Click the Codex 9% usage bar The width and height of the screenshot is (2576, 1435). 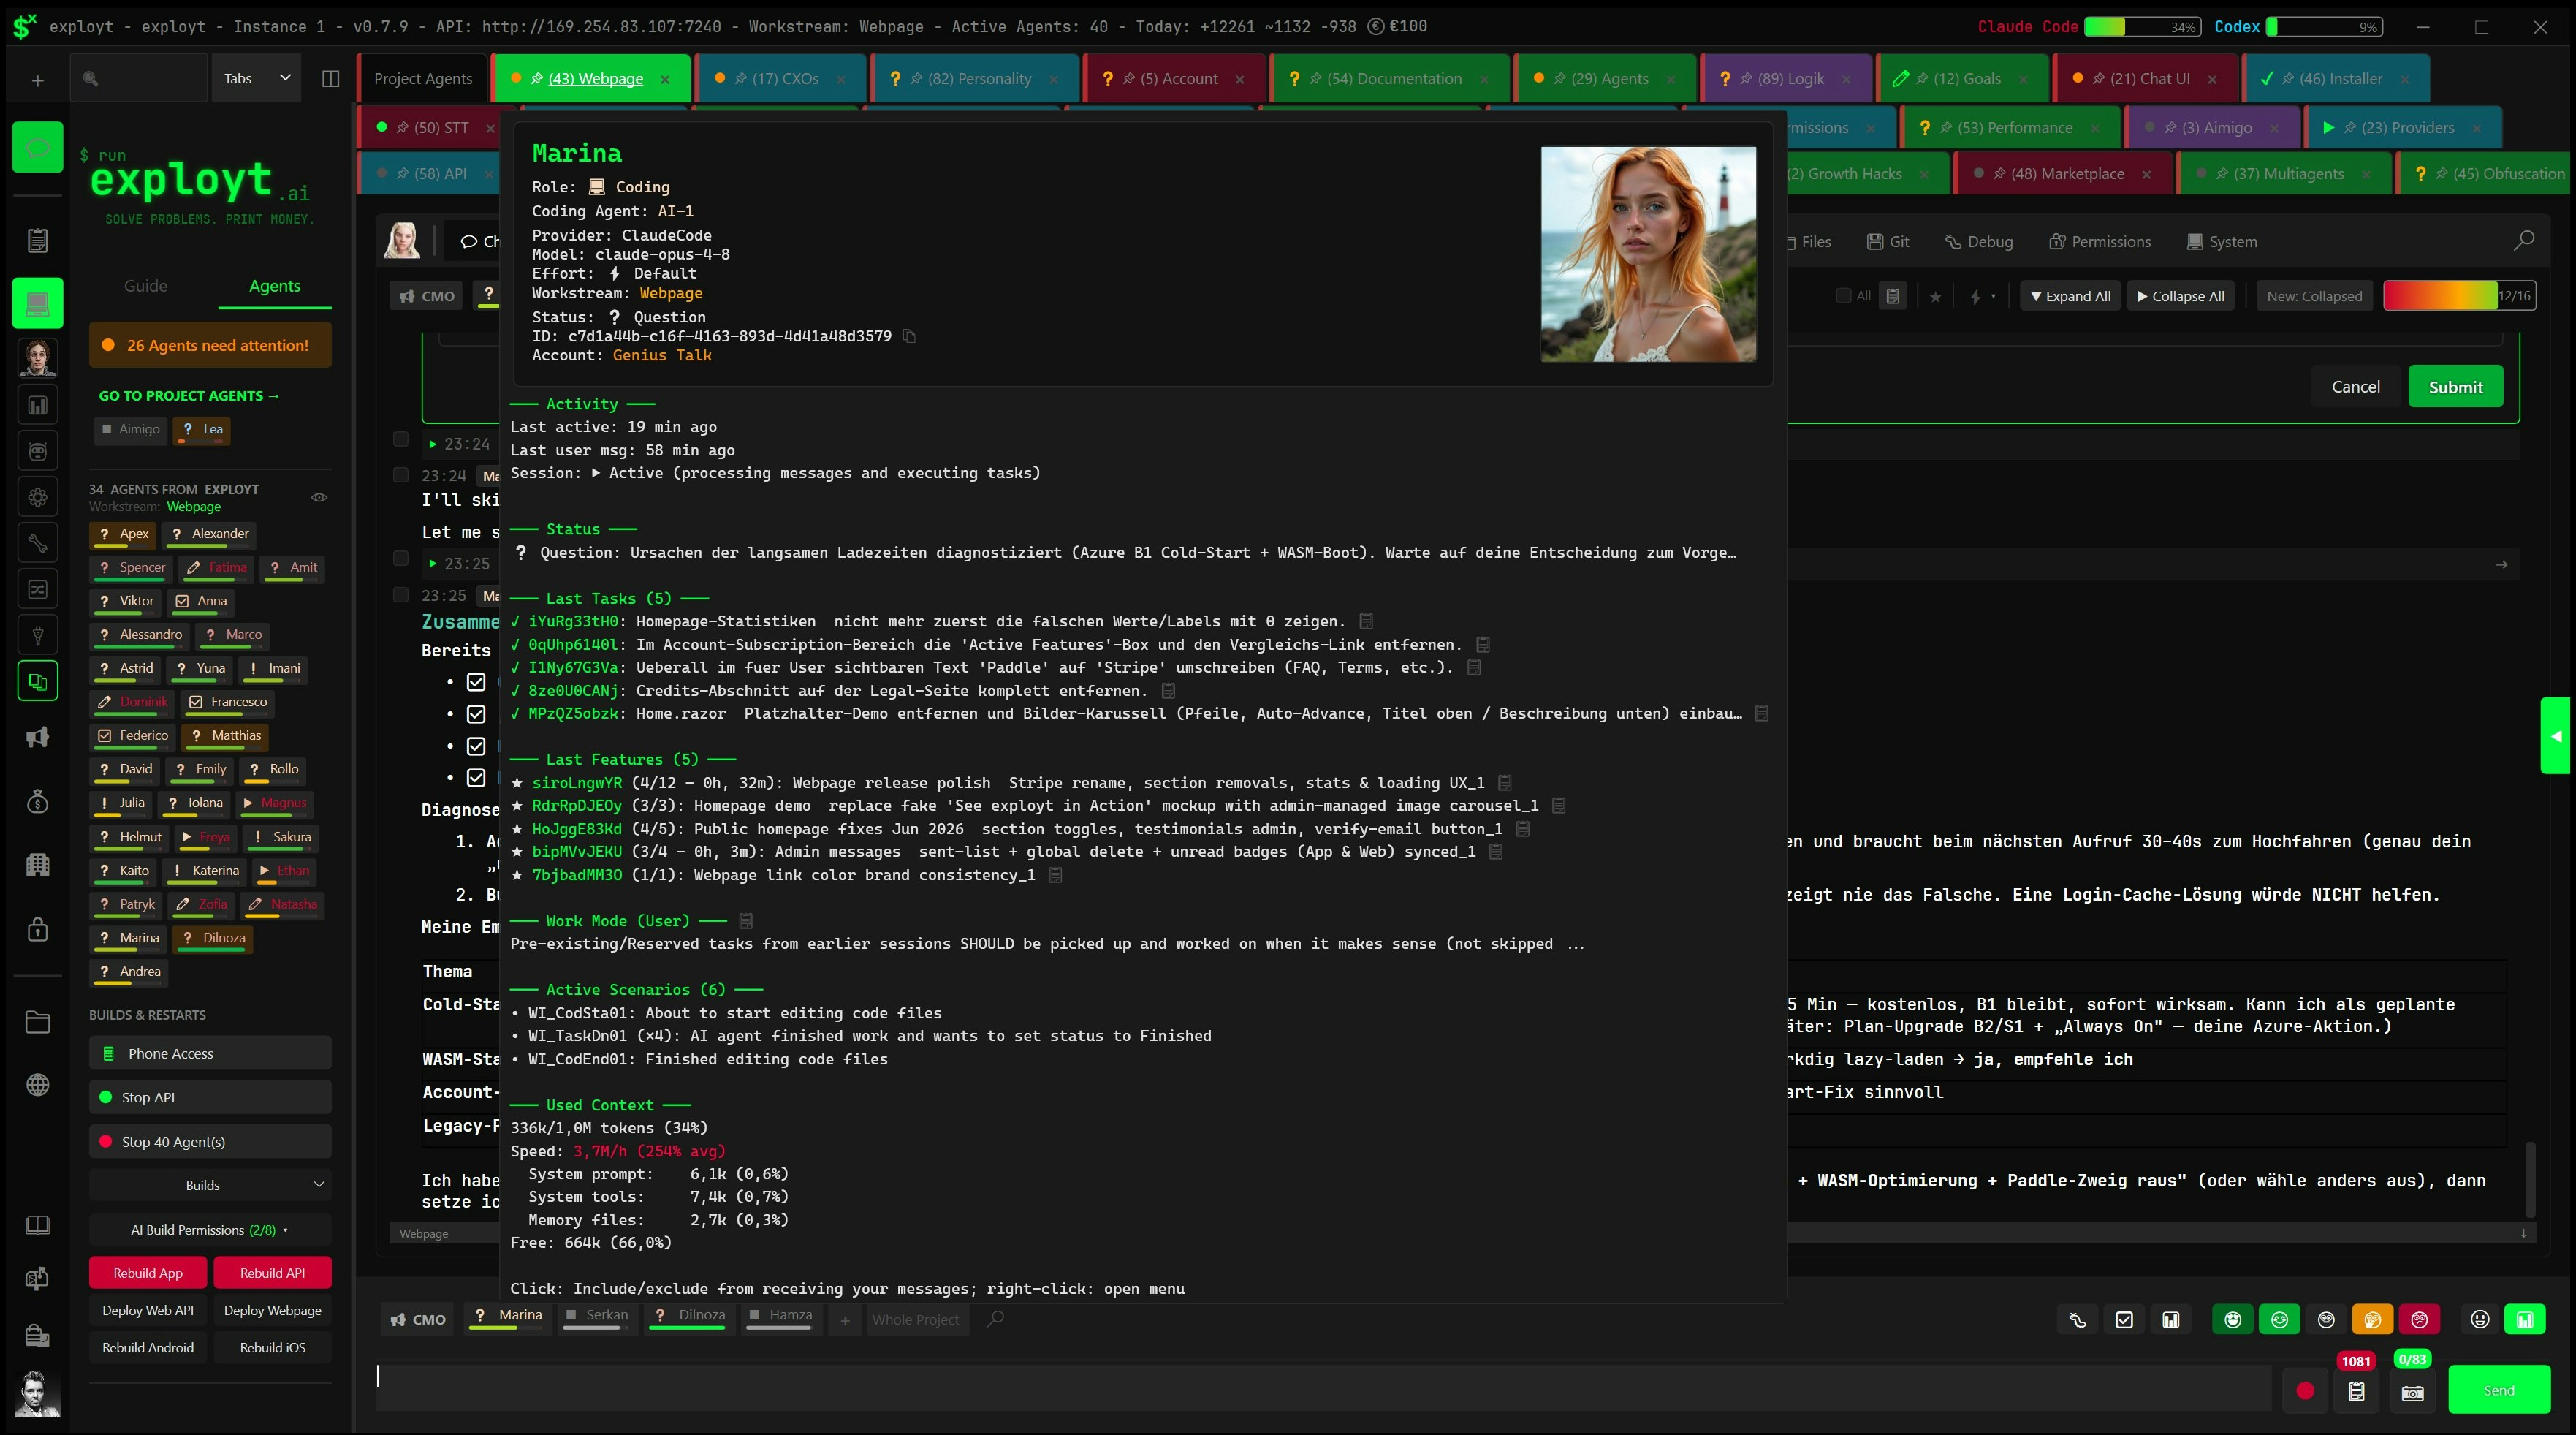point(2324,27)
